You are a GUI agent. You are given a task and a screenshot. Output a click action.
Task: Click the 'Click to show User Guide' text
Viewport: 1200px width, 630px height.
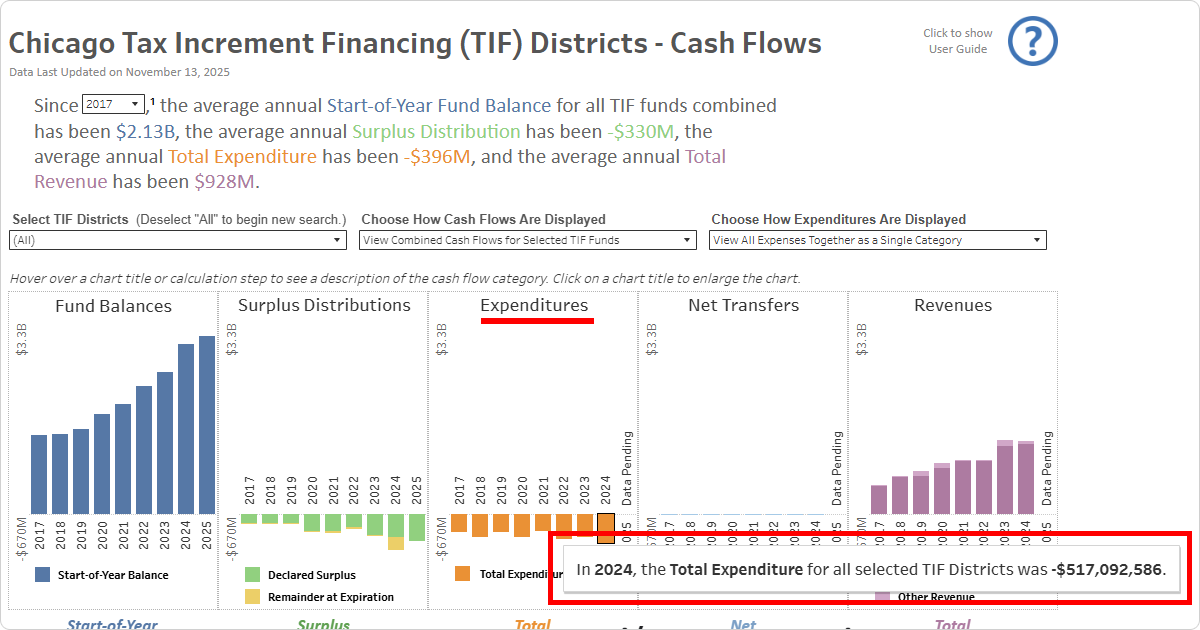click(957, 41)
